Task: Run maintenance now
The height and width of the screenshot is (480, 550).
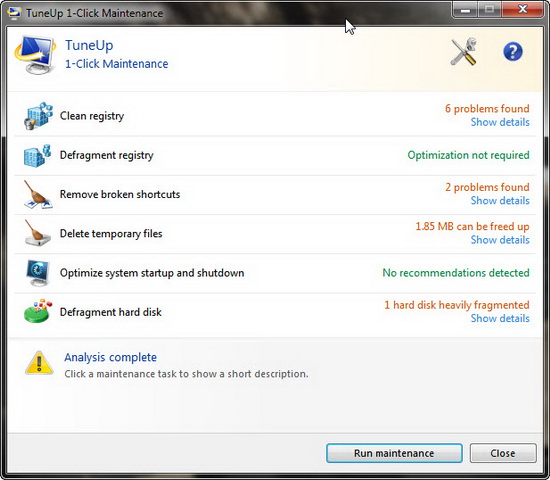Action: pos(394,453)
